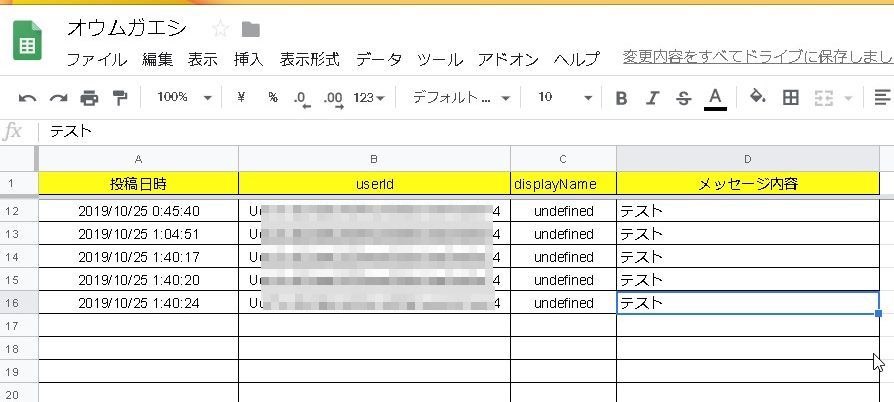The height and width of the screenshot is (402, 894).
Task: Click the 変更内容をすべてドライブに保存 link
Action: (x=756, y=57)
